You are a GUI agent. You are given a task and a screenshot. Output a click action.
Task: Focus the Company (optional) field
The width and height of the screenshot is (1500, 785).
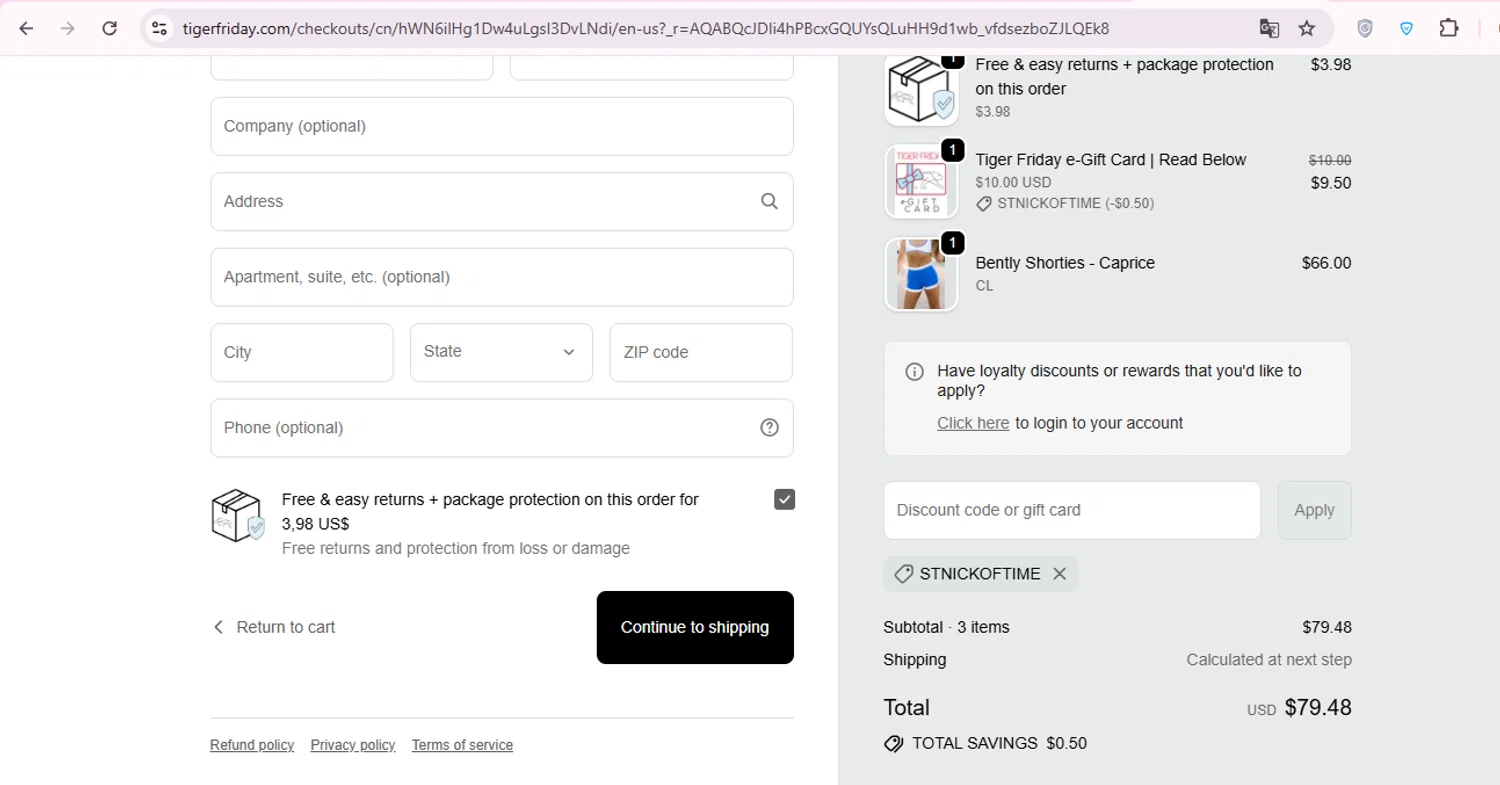point(502,126)
